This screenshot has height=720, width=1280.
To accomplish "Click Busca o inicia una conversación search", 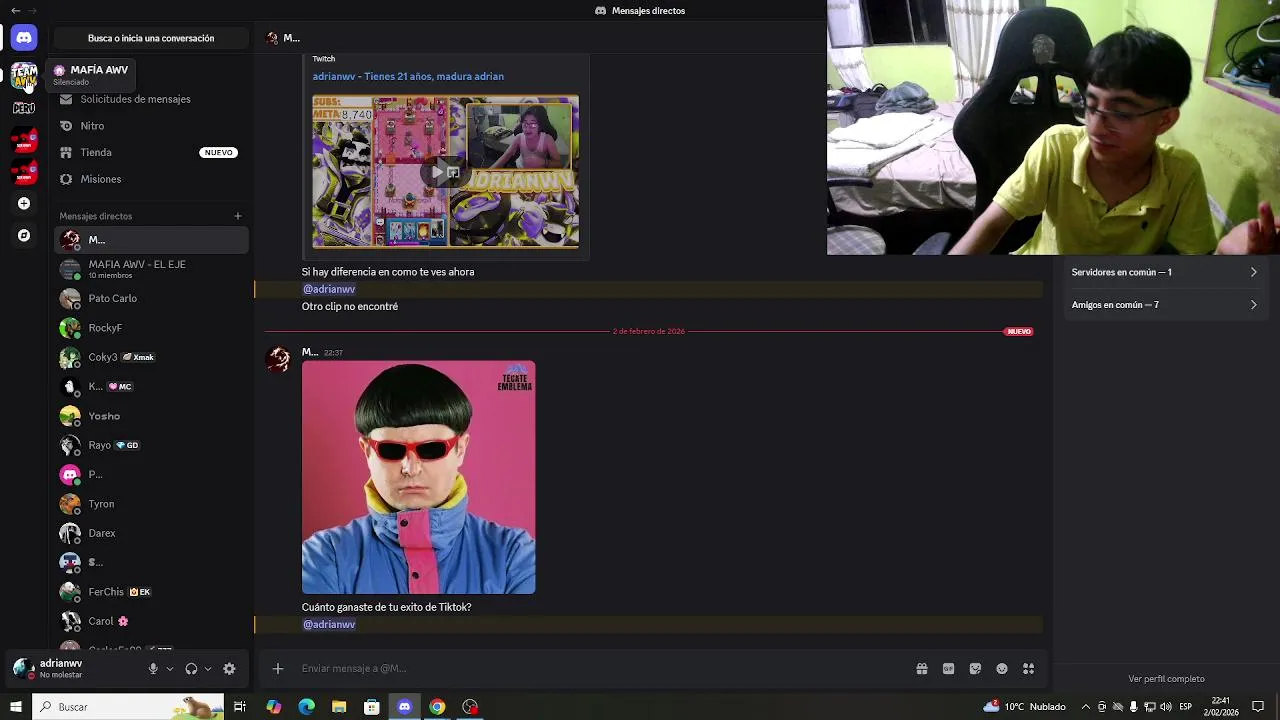I will click(151, 38).
